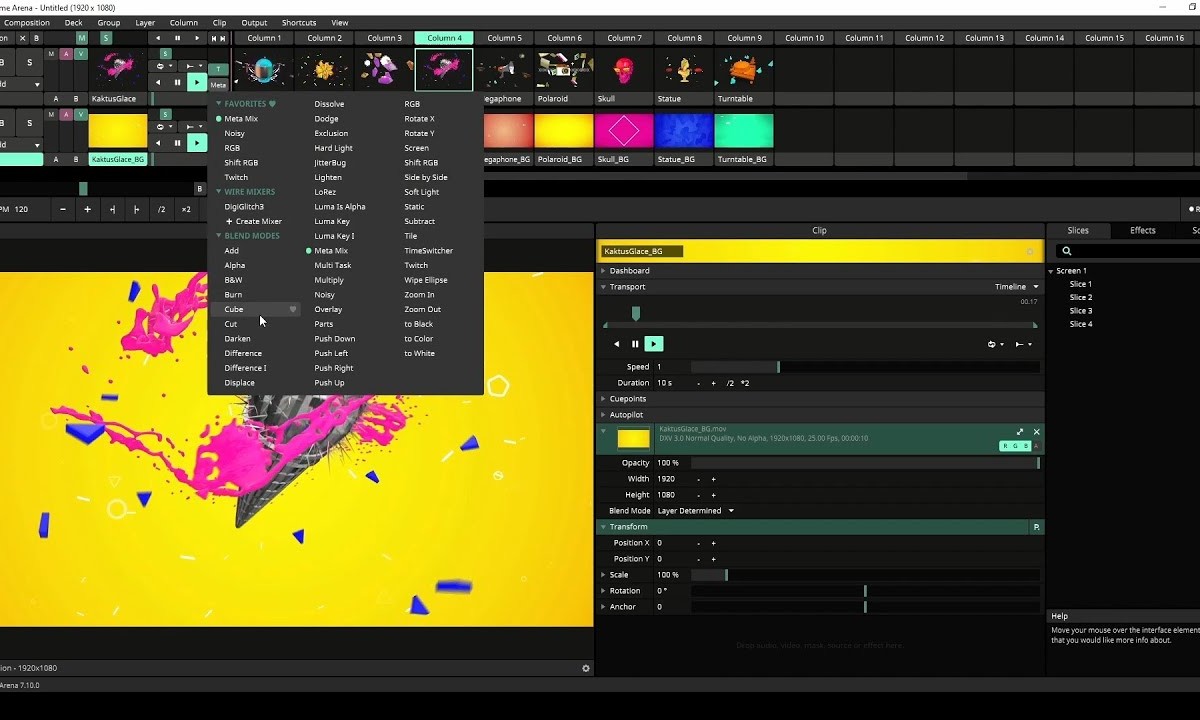Click the loop mode icon in Clip Transport
Viewport: 1200px width, 720px height.
tap(994, 344)
